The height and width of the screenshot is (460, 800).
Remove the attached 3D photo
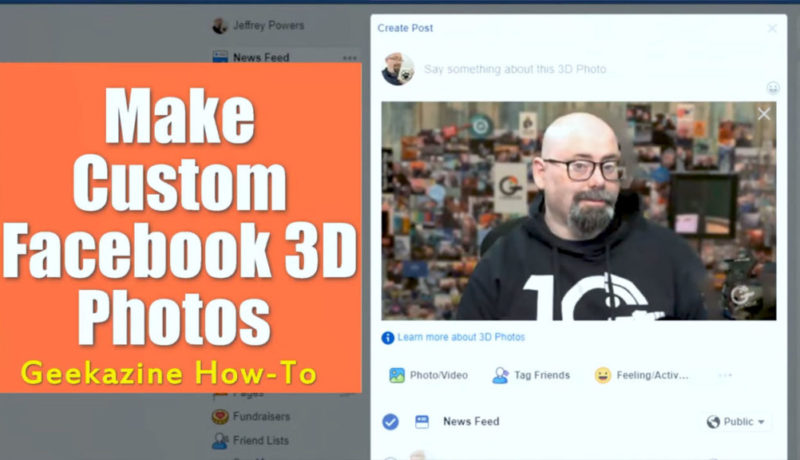click(x=764, y=114)
